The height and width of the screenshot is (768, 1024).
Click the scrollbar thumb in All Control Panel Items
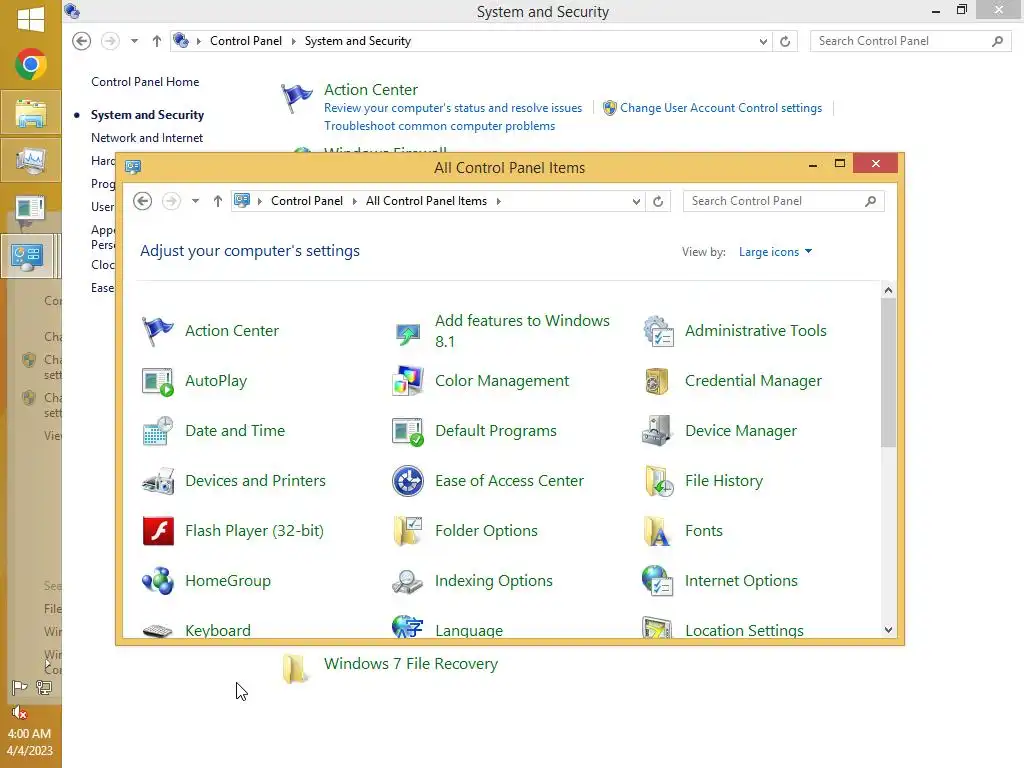888,373
